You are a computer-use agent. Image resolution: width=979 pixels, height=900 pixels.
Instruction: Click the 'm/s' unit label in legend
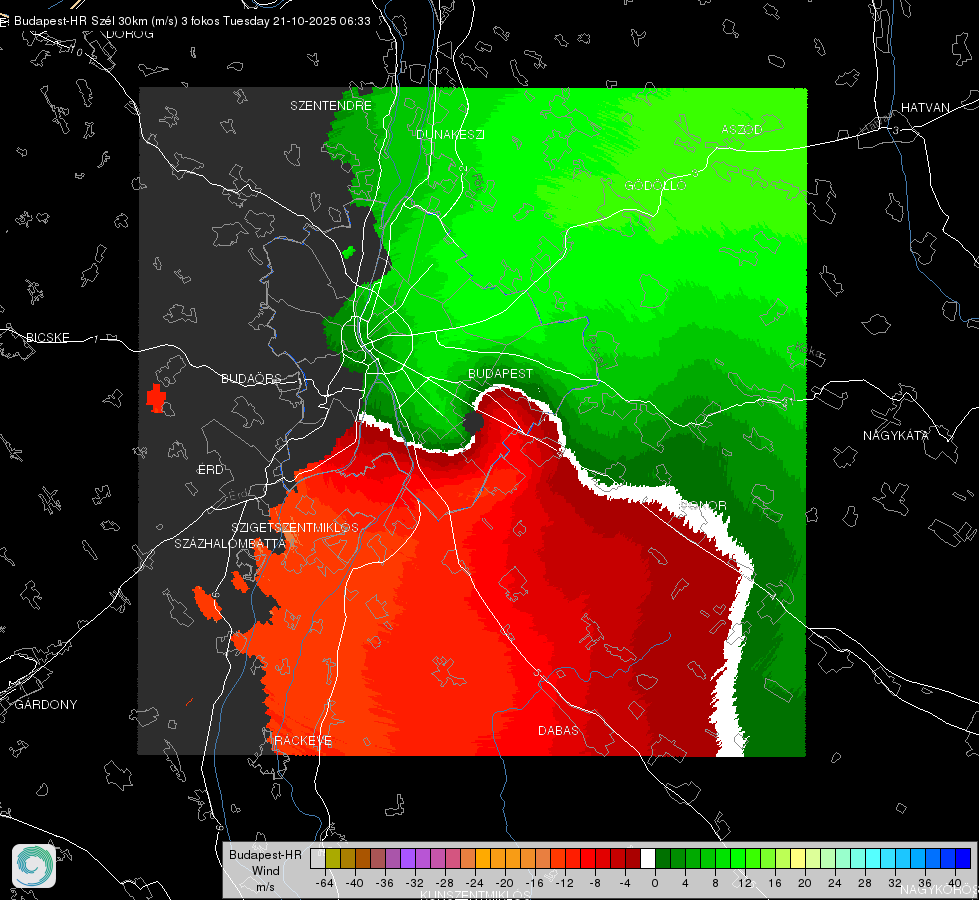(265, 887)
